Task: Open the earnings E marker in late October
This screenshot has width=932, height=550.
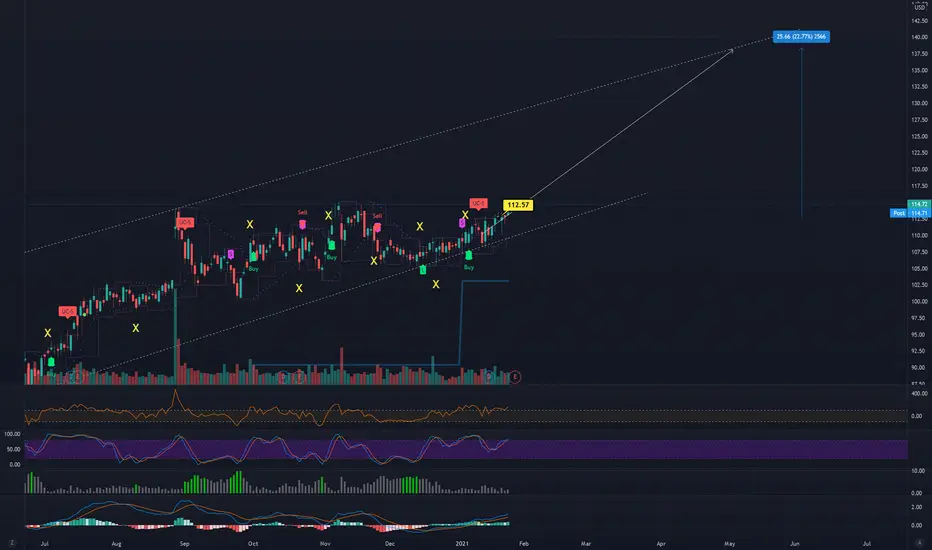Action: (300, 377)
